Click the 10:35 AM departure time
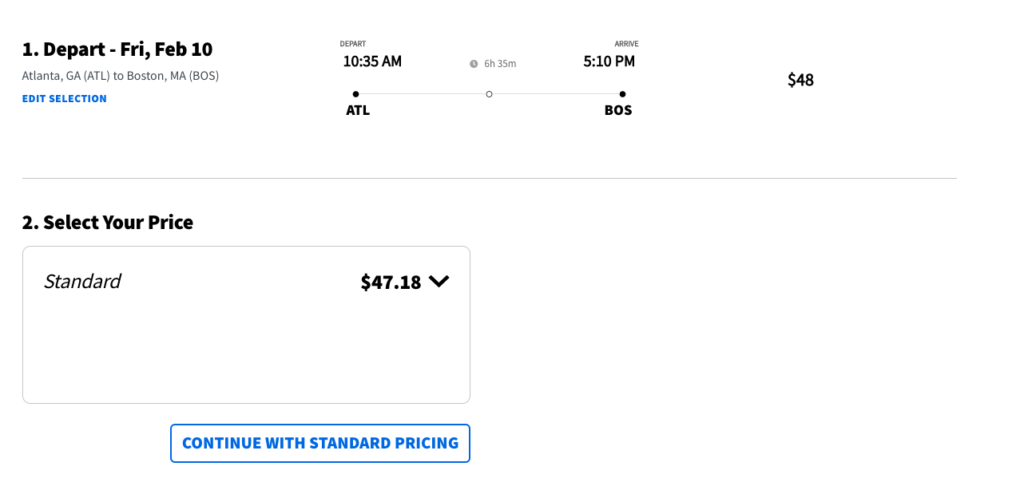This screenshot has width=1024, height=490. click(372, 62)
